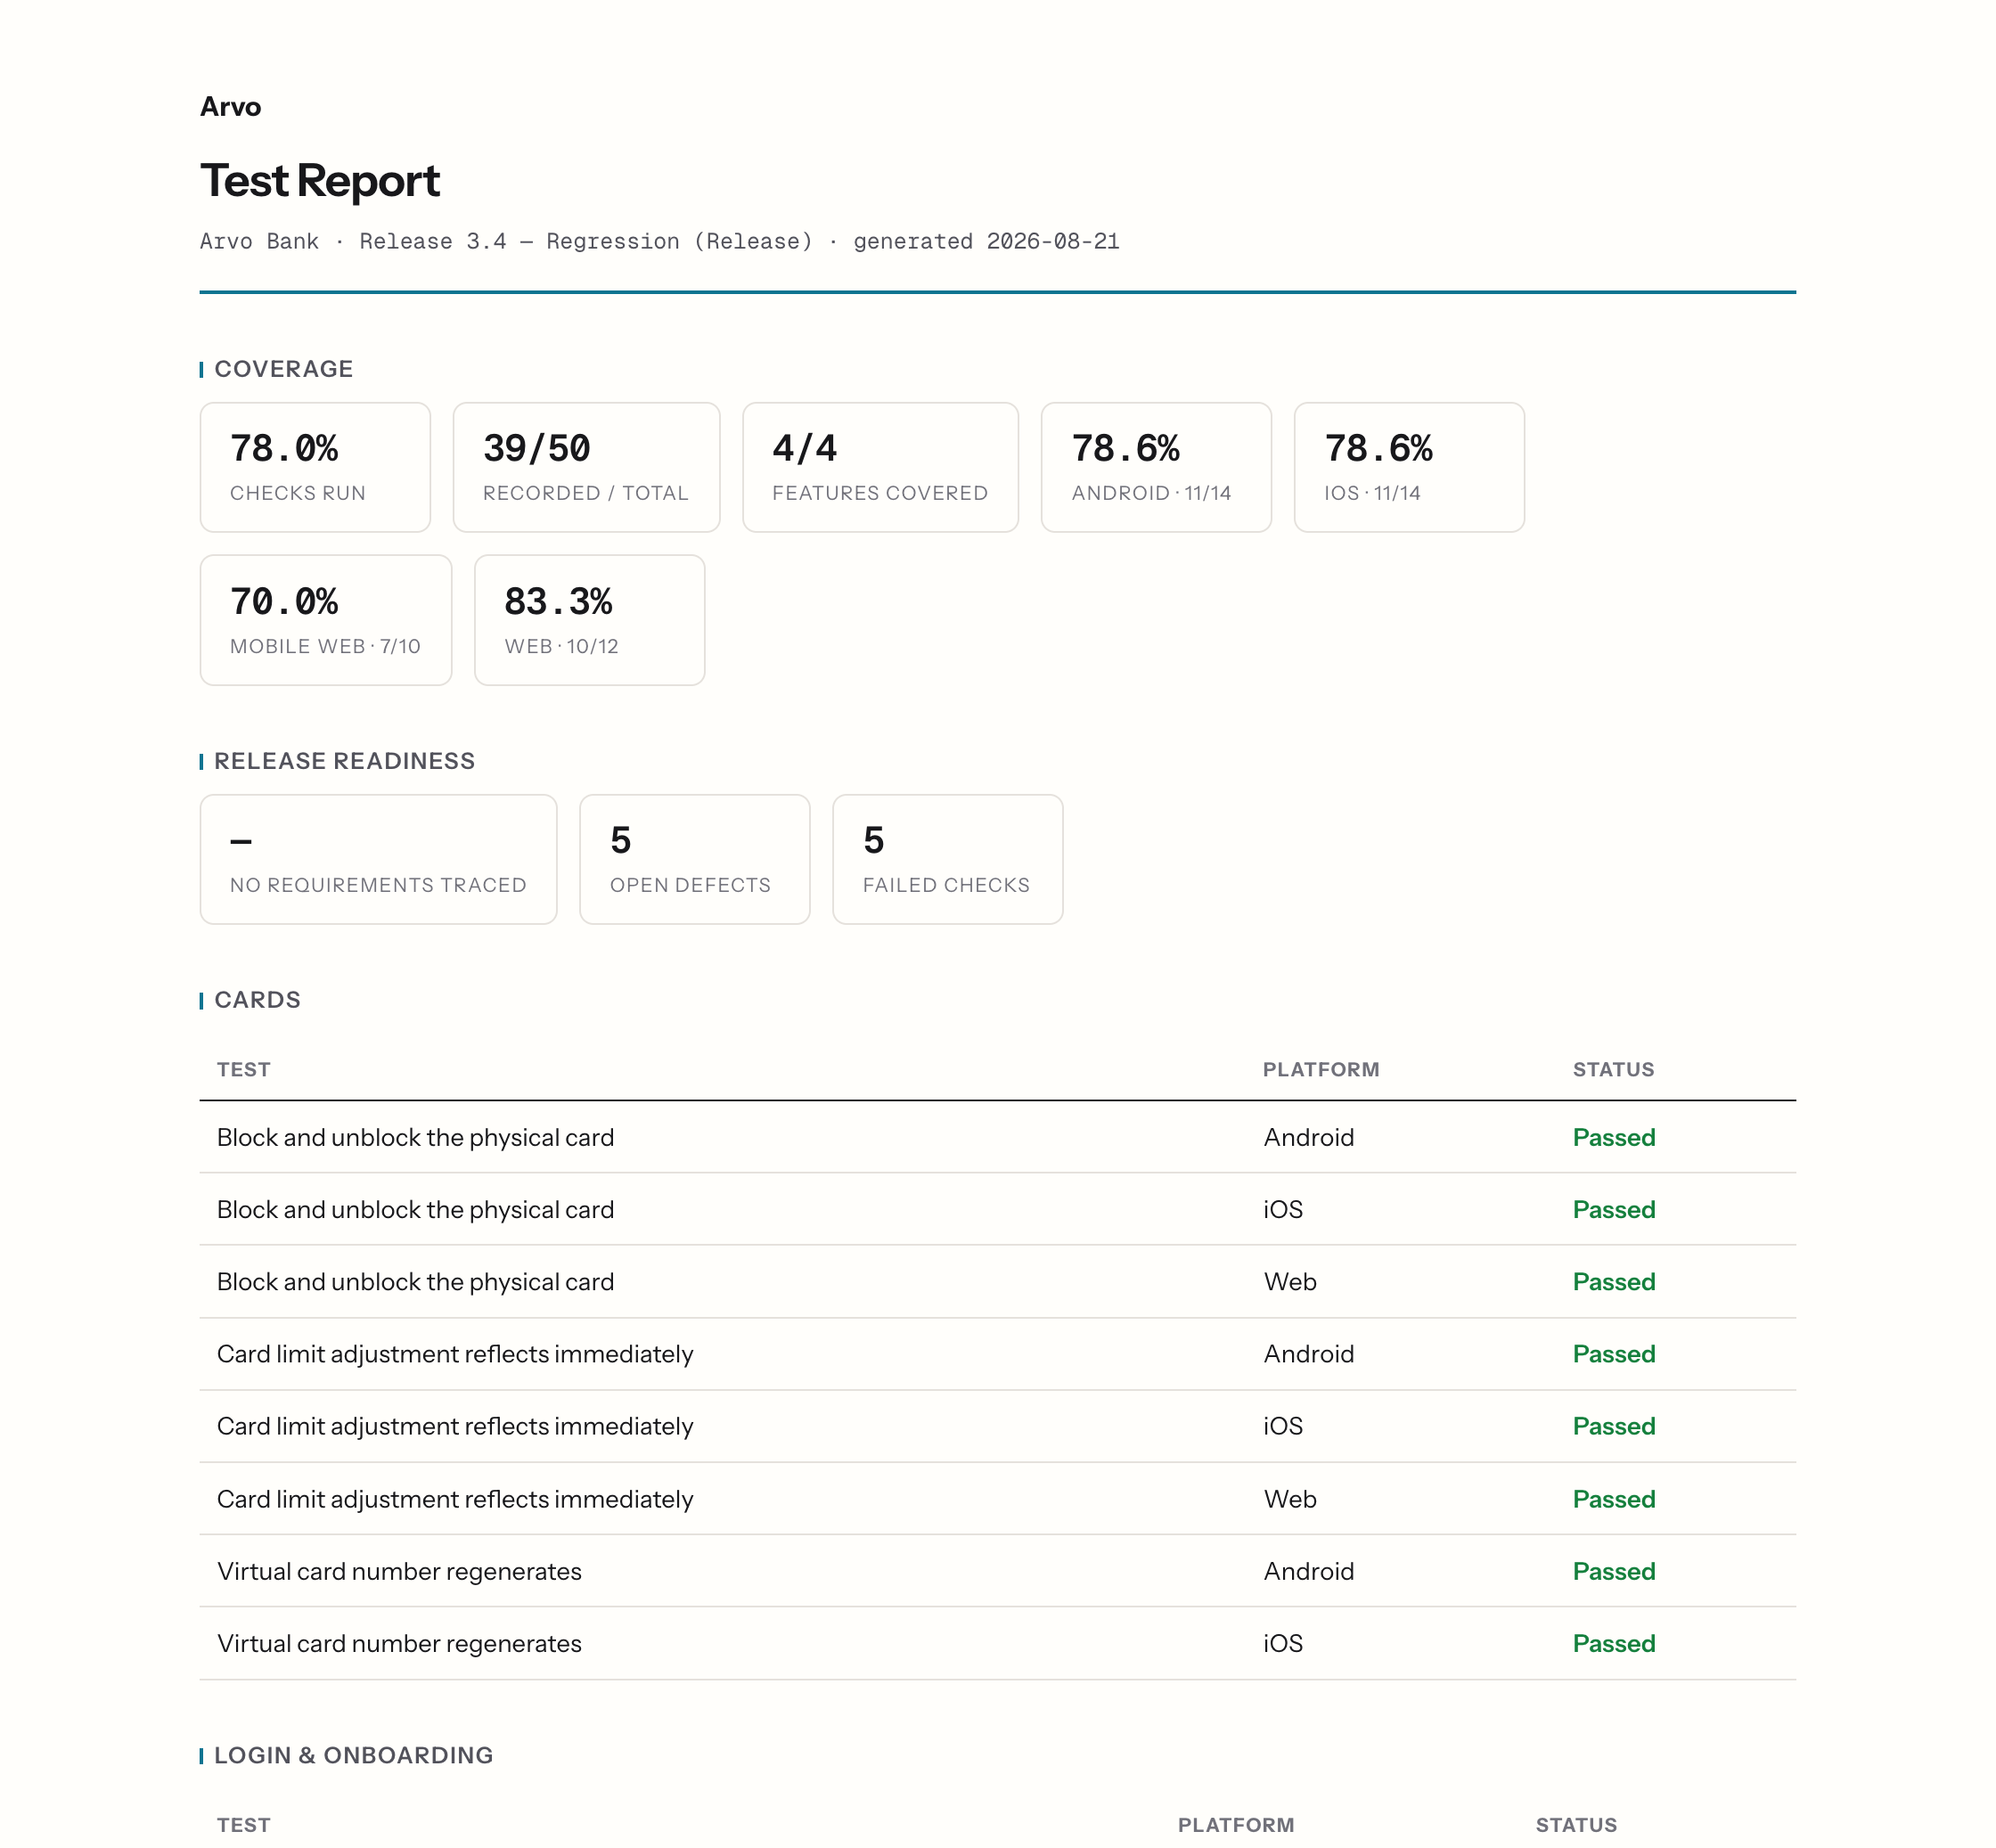Click the Arvo brand name at top
Viewport: 1996px width, 1848px height.
coord(230,107)
